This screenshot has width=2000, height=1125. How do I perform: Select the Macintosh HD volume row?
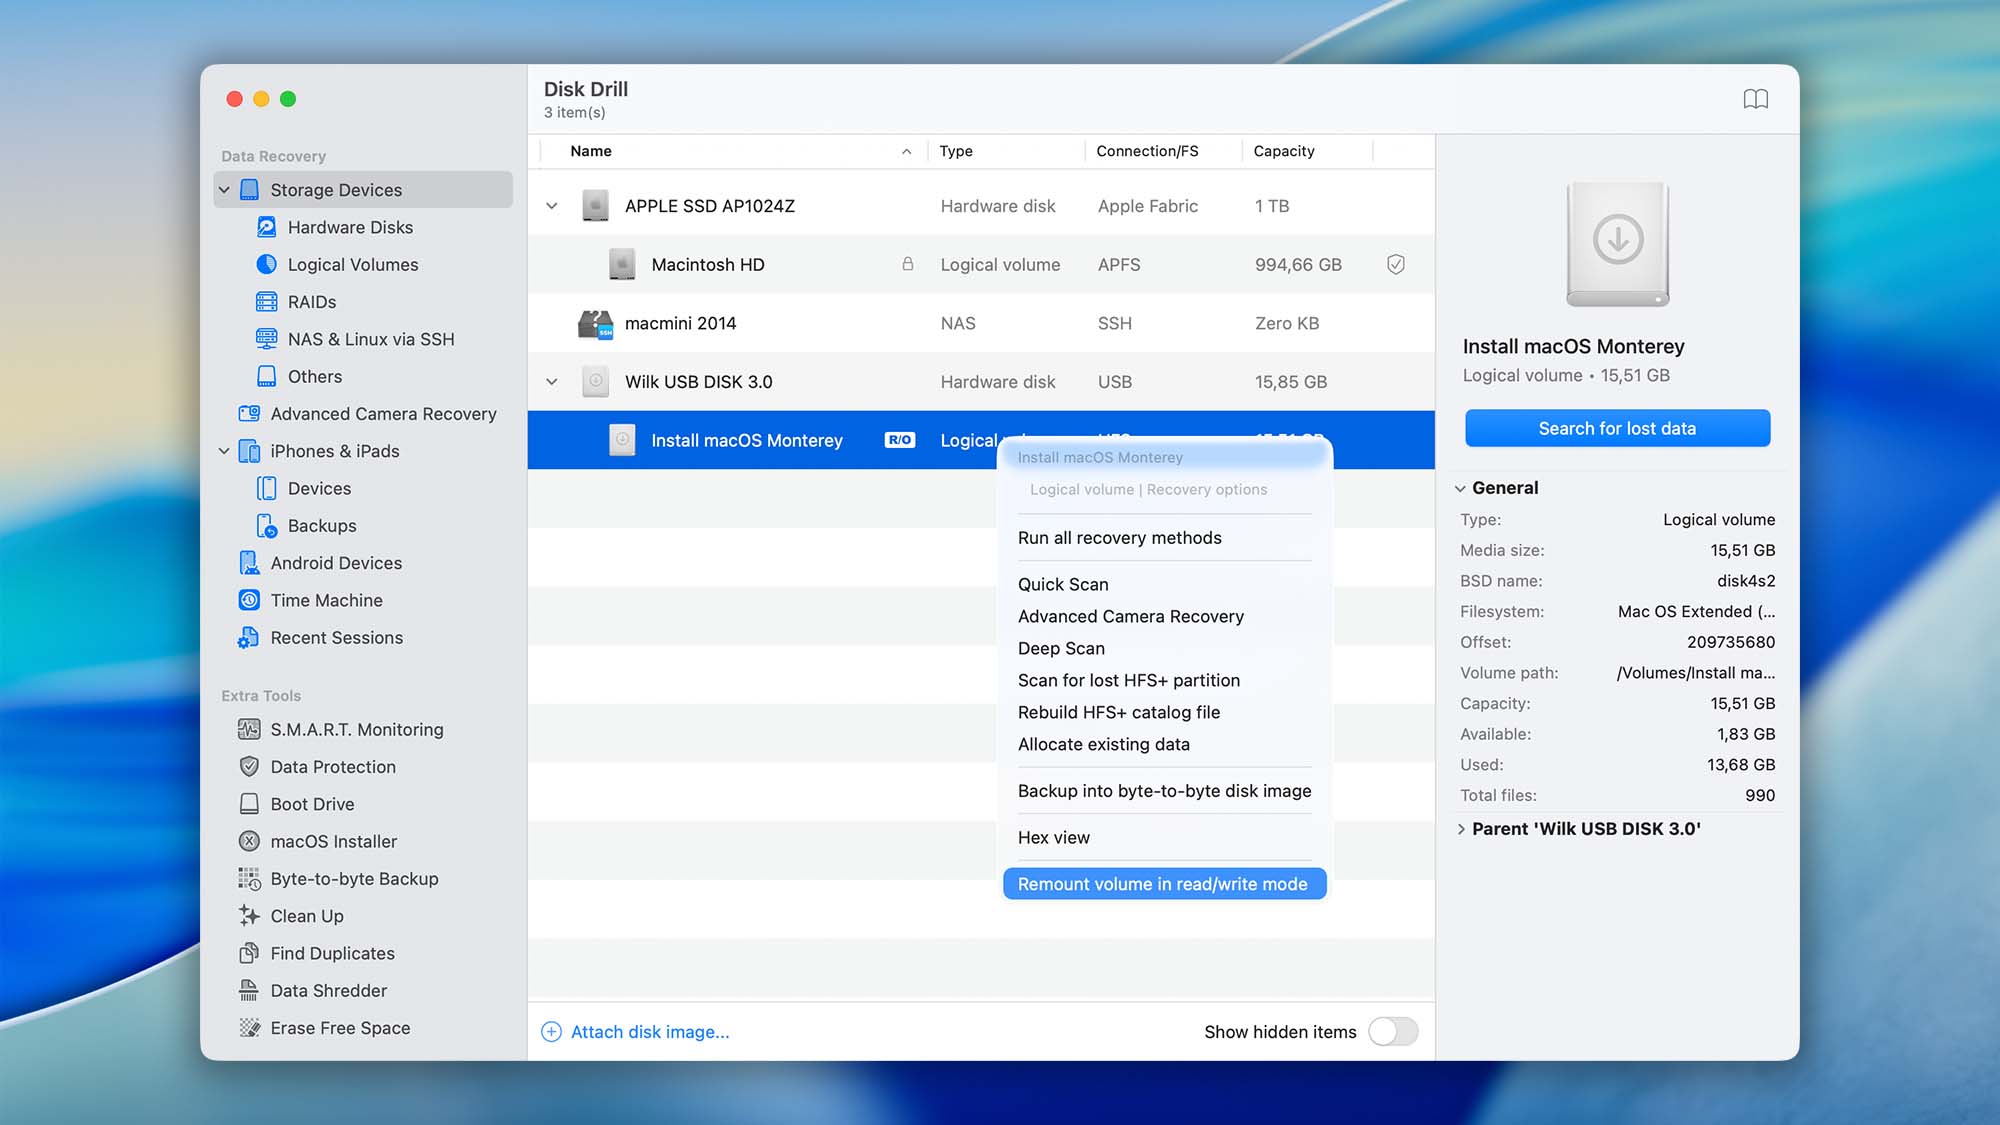981,264
